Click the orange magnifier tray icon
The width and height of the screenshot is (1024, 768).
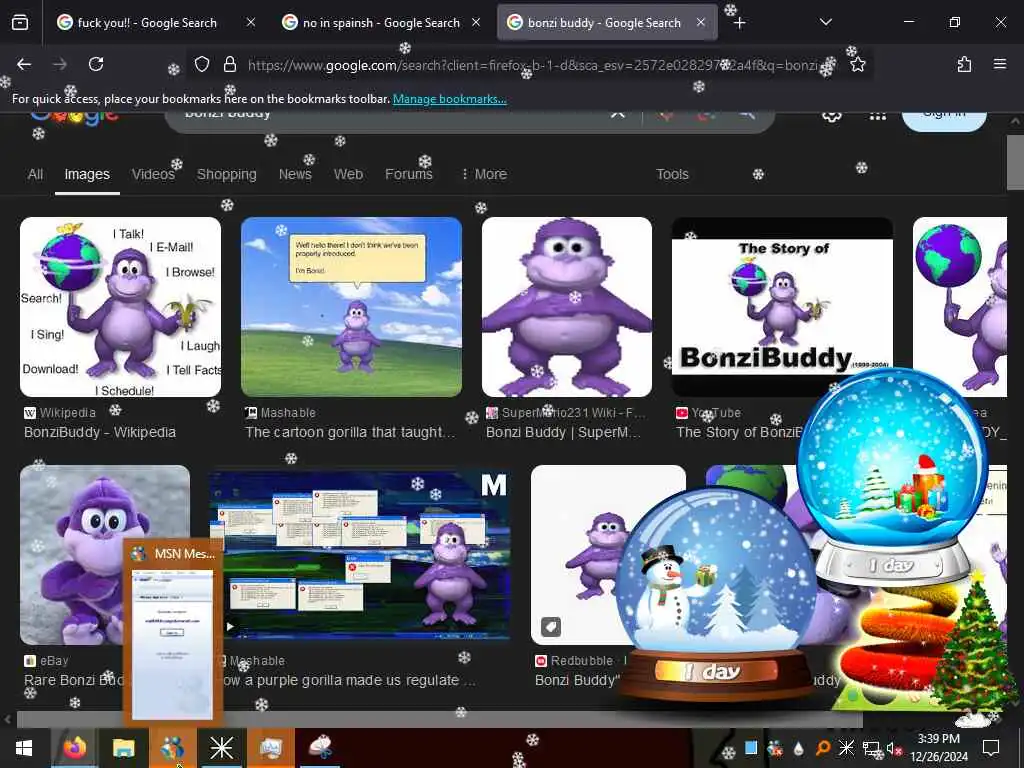point(823,748)
